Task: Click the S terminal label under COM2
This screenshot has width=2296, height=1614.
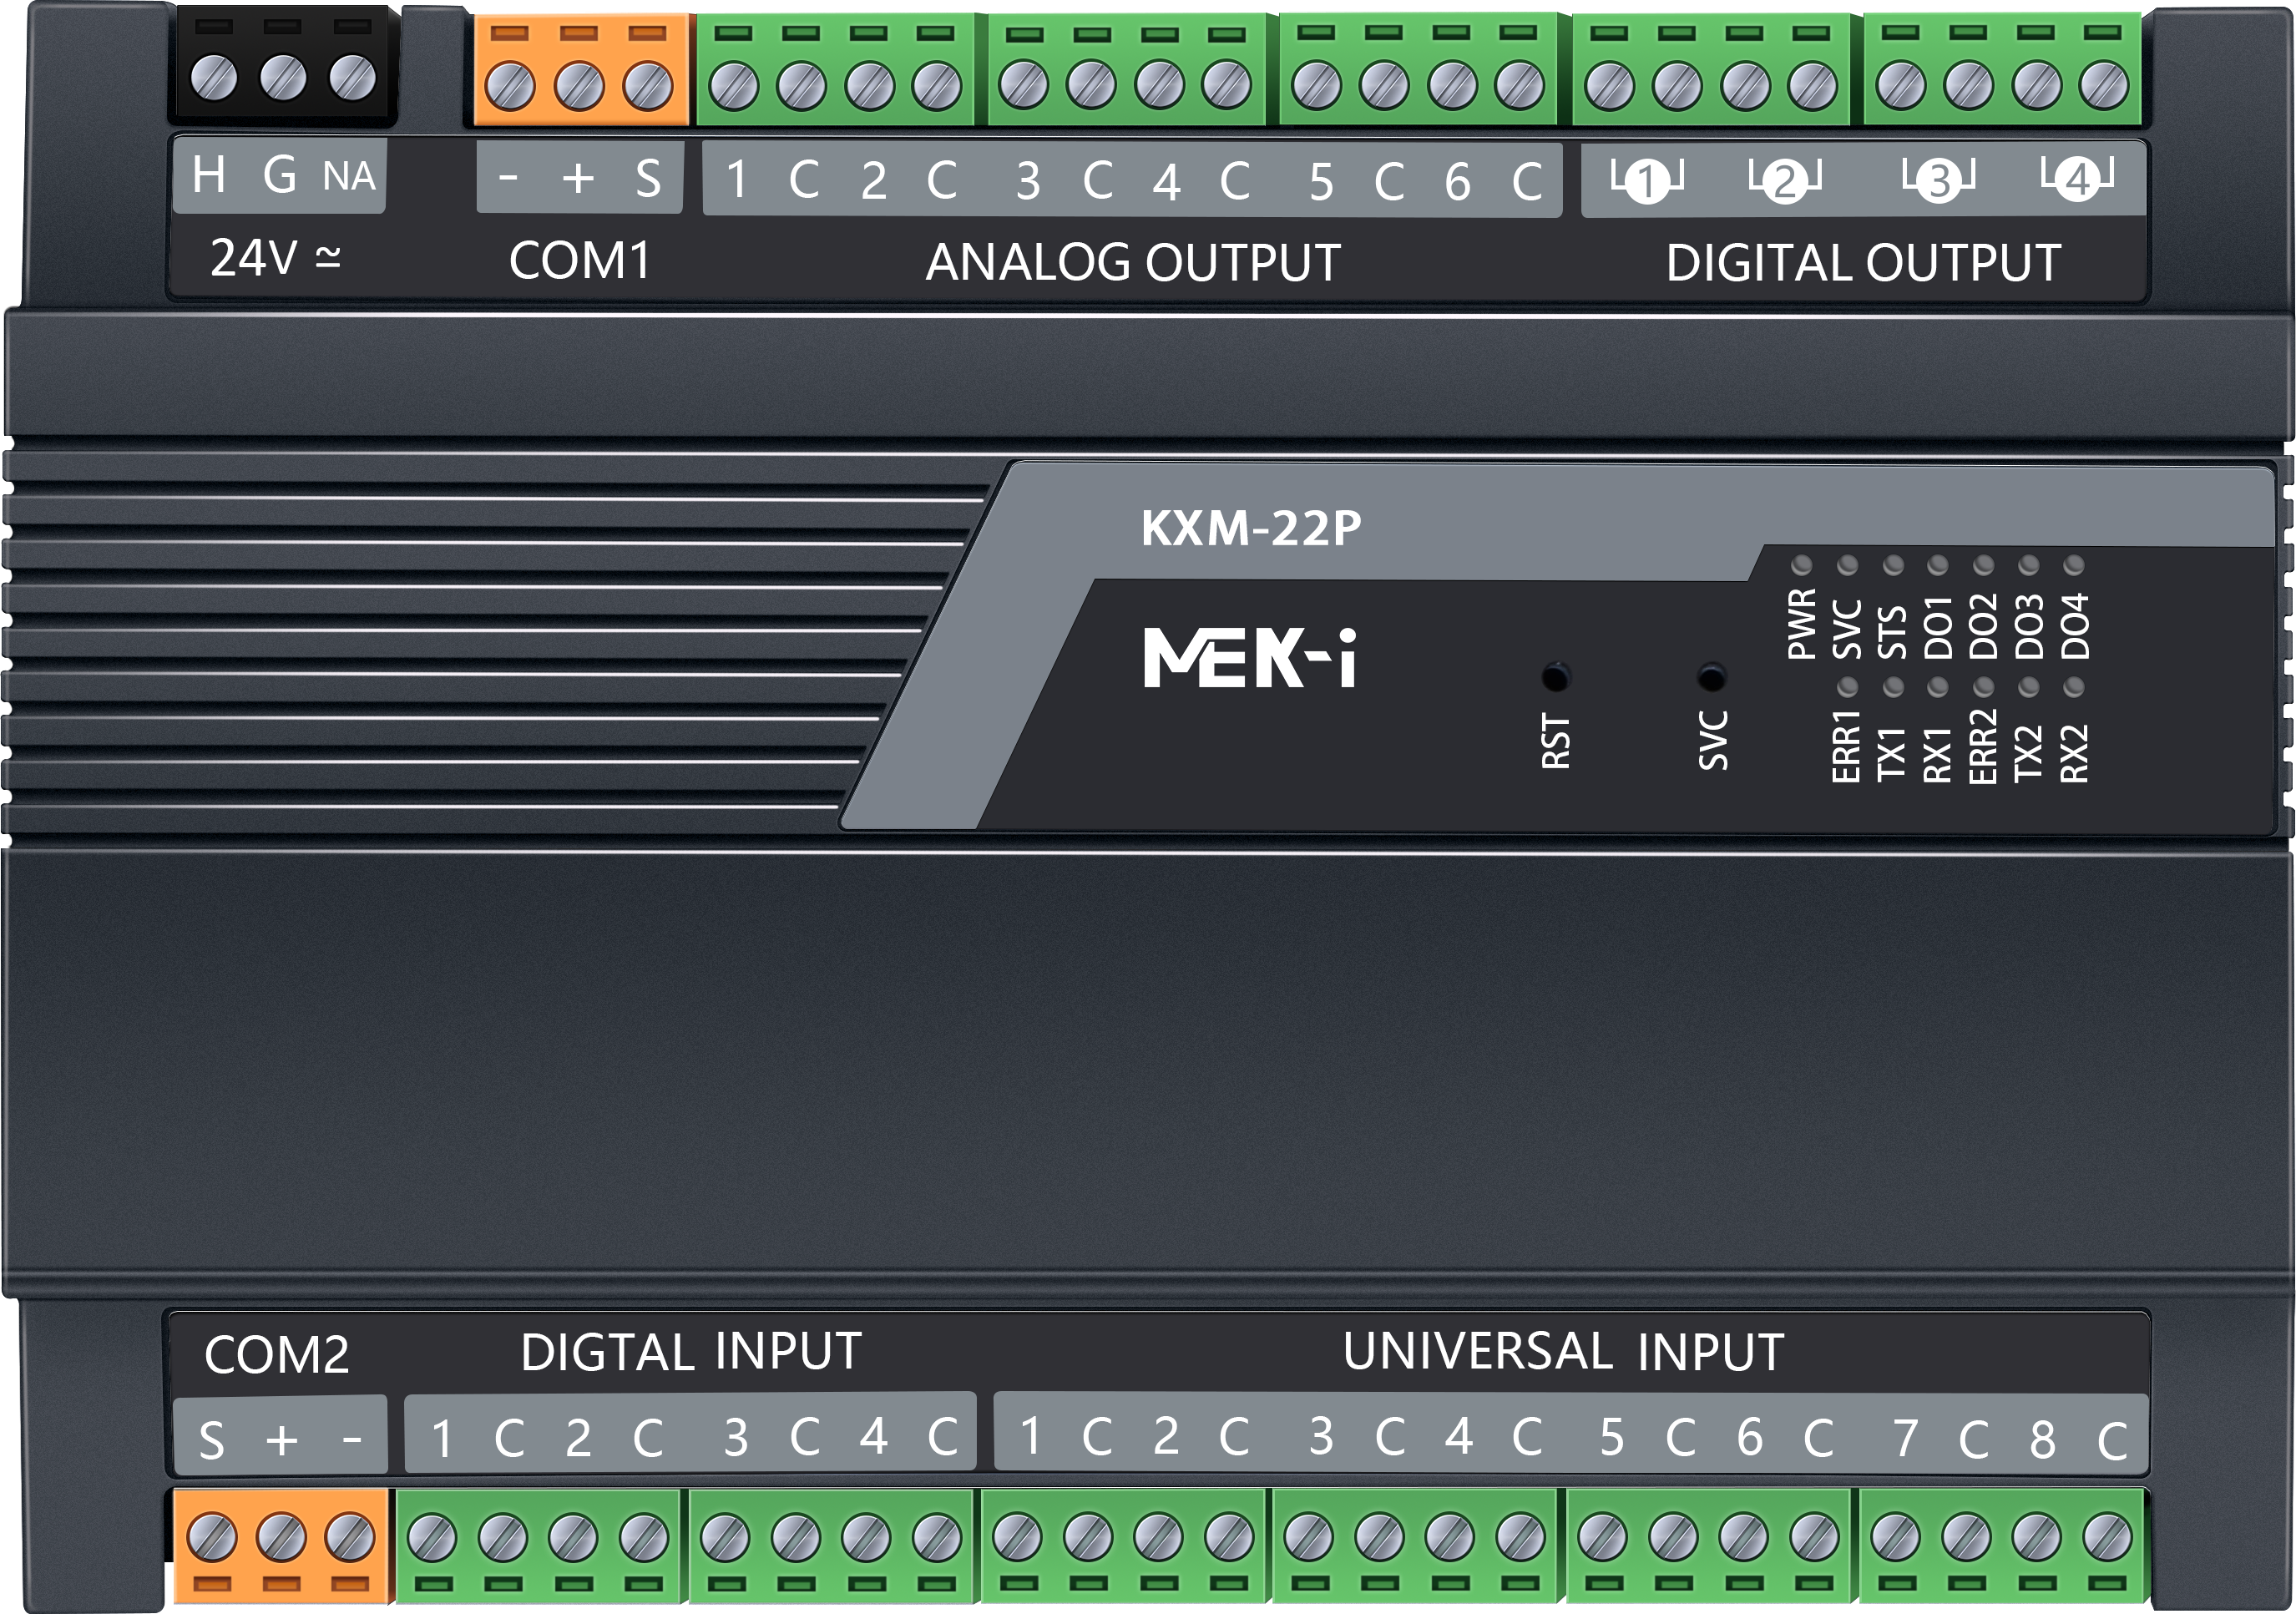Action: 211,1441
